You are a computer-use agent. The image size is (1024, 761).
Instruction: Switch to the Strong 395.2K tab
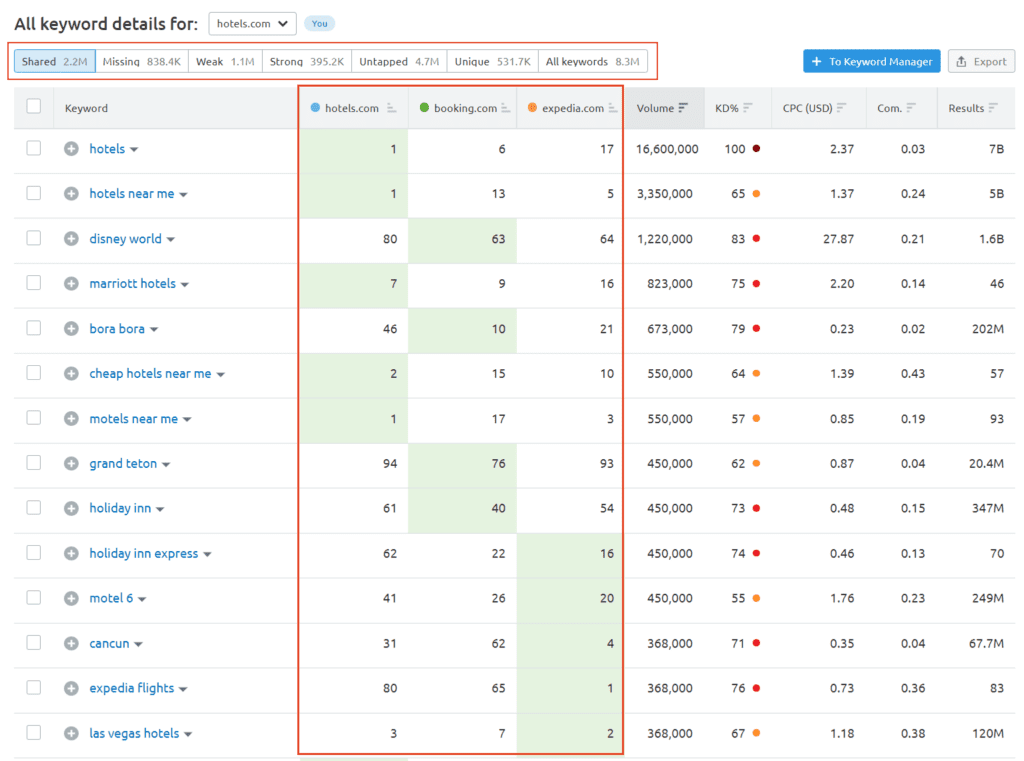click(x=307, y=61)
